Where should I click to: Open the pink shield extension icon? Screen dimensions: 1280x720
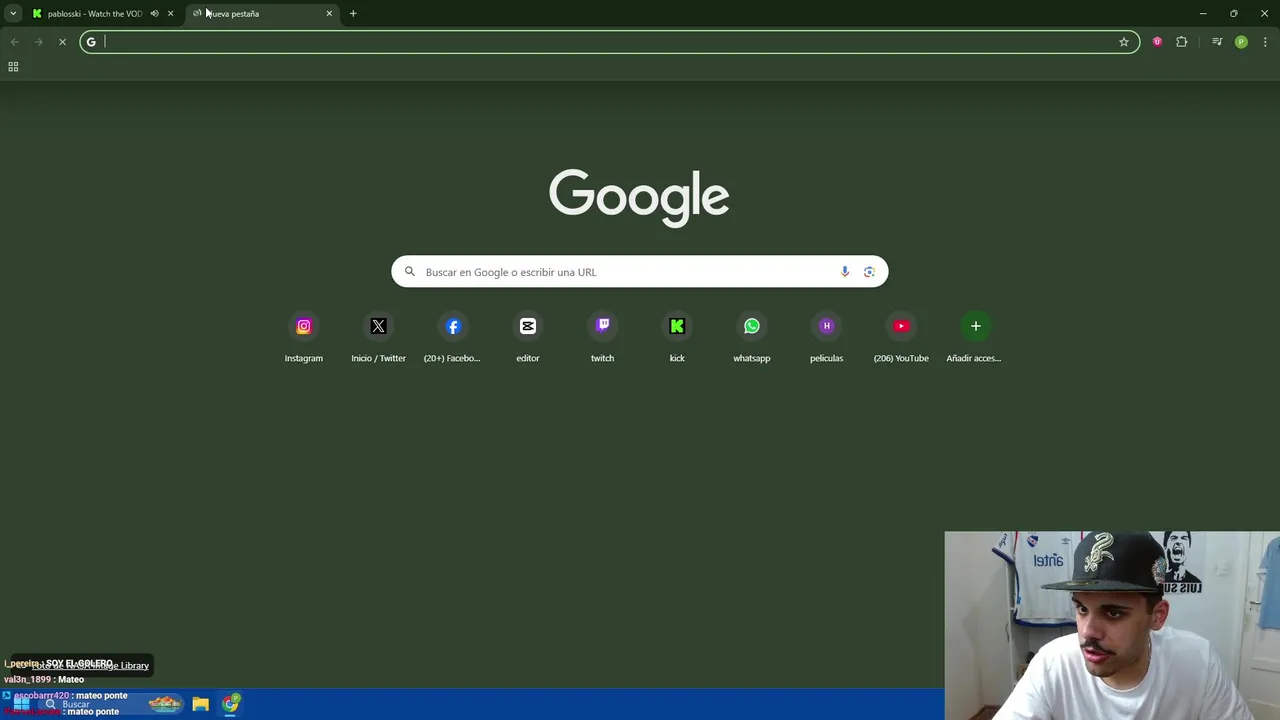click(x=1157, y=42)
